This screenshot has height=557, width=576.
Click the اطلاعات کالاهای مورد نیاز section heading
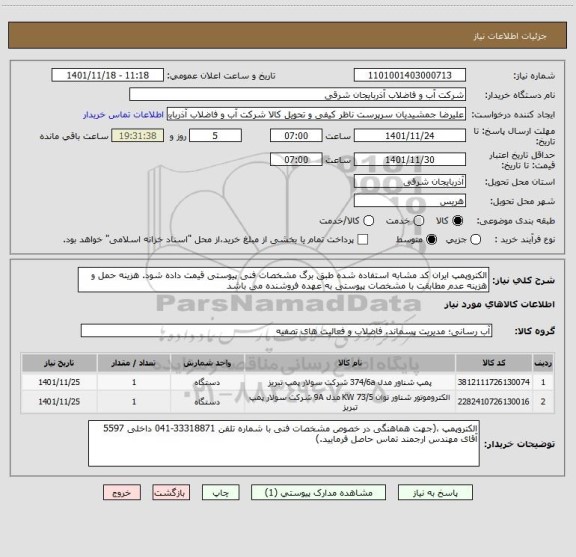coord(500,305)
